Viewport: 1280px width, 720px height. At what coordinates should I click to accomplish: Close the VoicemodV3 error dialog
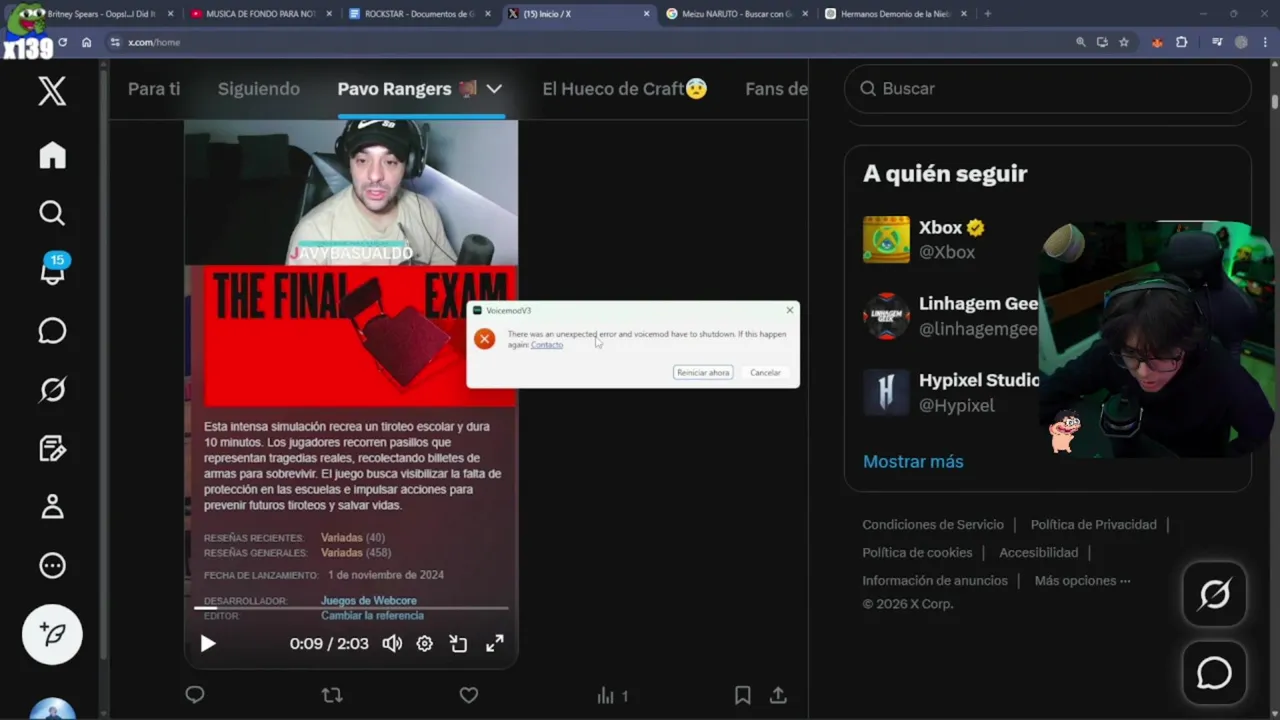(790, 310)
